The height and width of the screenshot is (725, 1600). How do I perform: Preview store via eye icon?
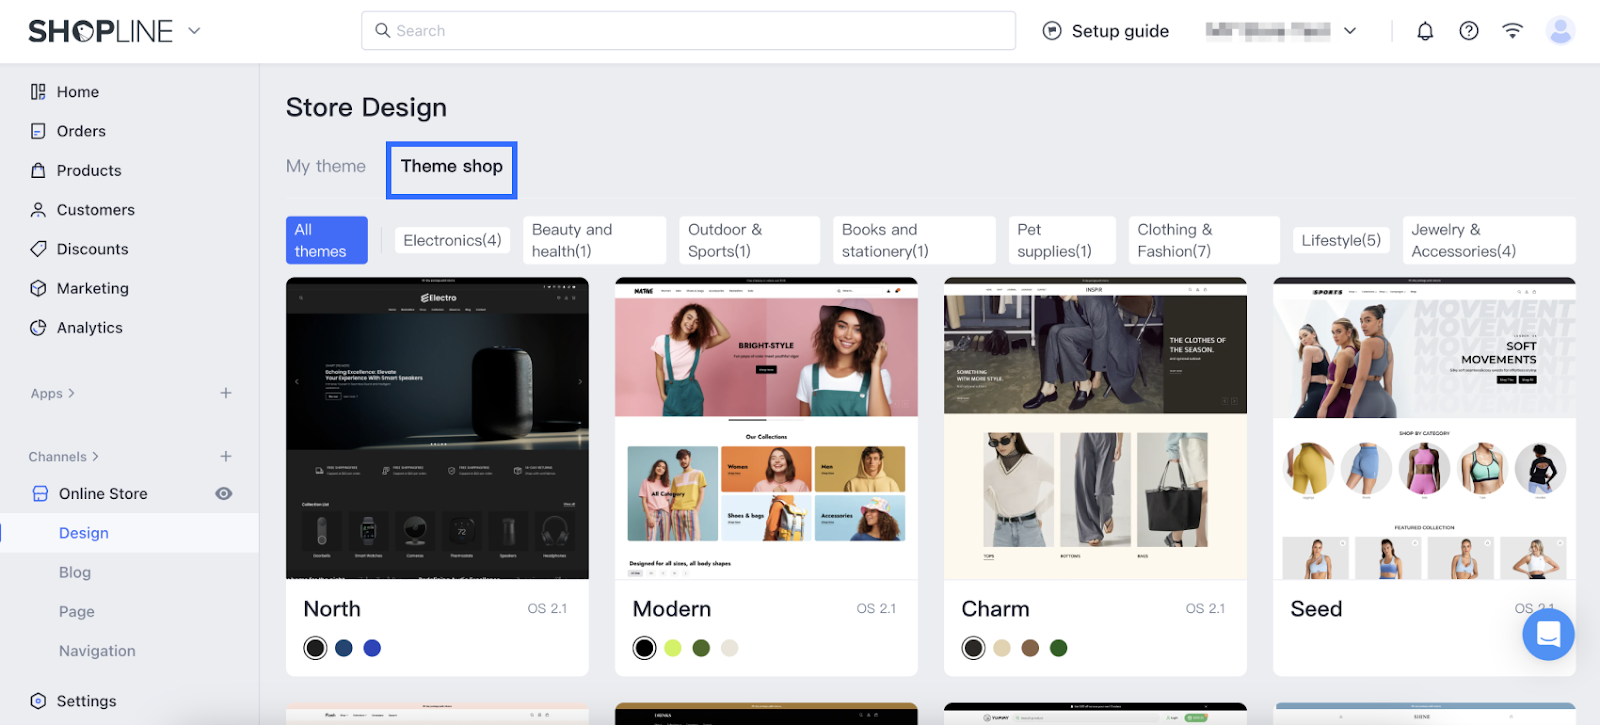coord(224,494)
